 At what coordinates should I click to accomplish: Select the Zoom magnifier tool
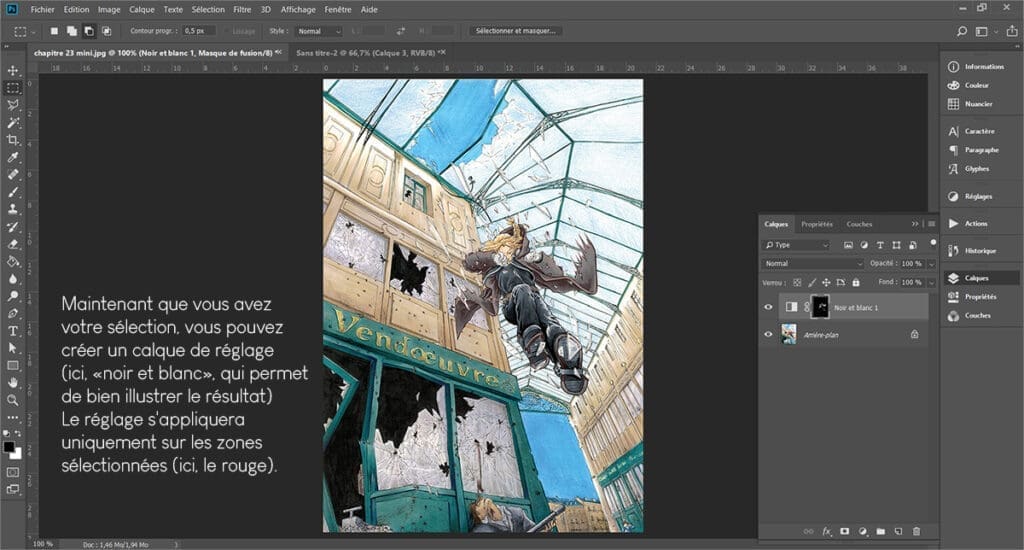pyautogui.click(x=13, y=400)
